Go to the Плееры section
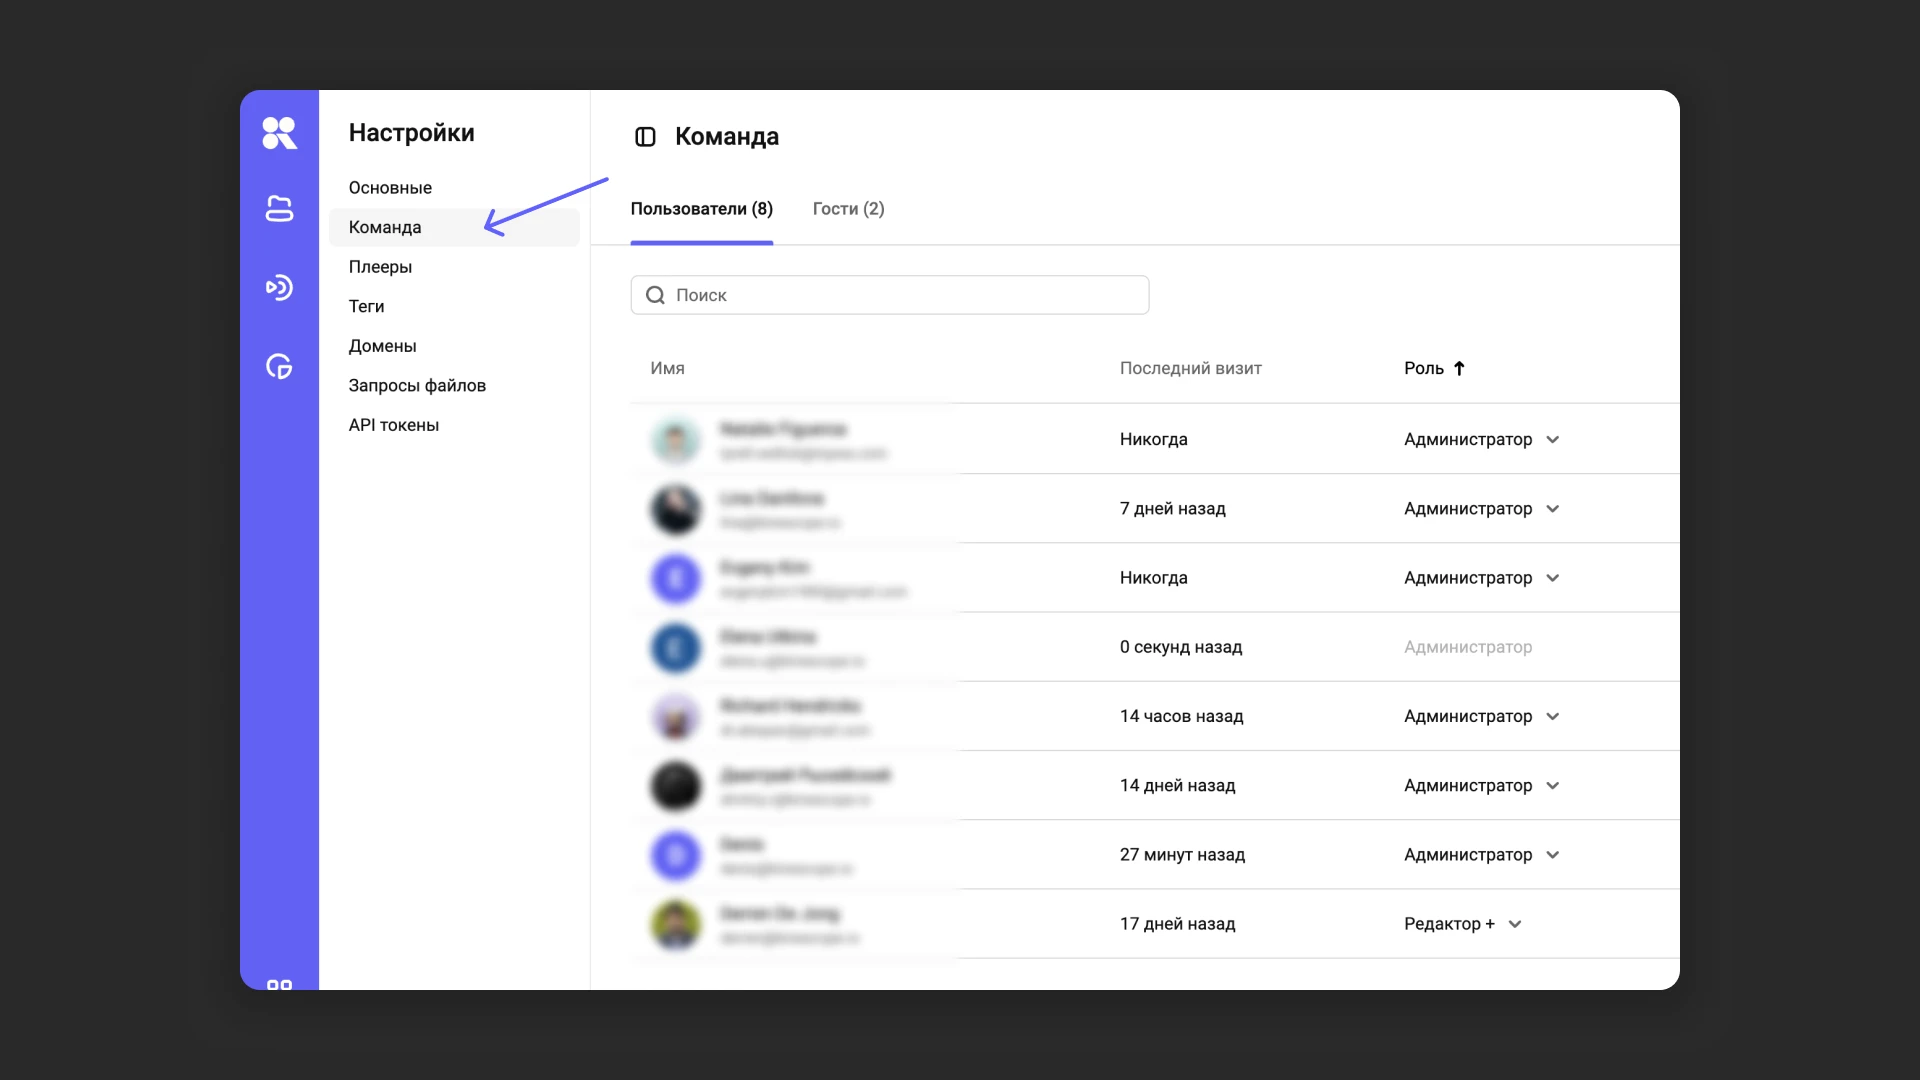Image resolution: width=1920 pixels, height=1080 pixels. (x=380, y=267)
